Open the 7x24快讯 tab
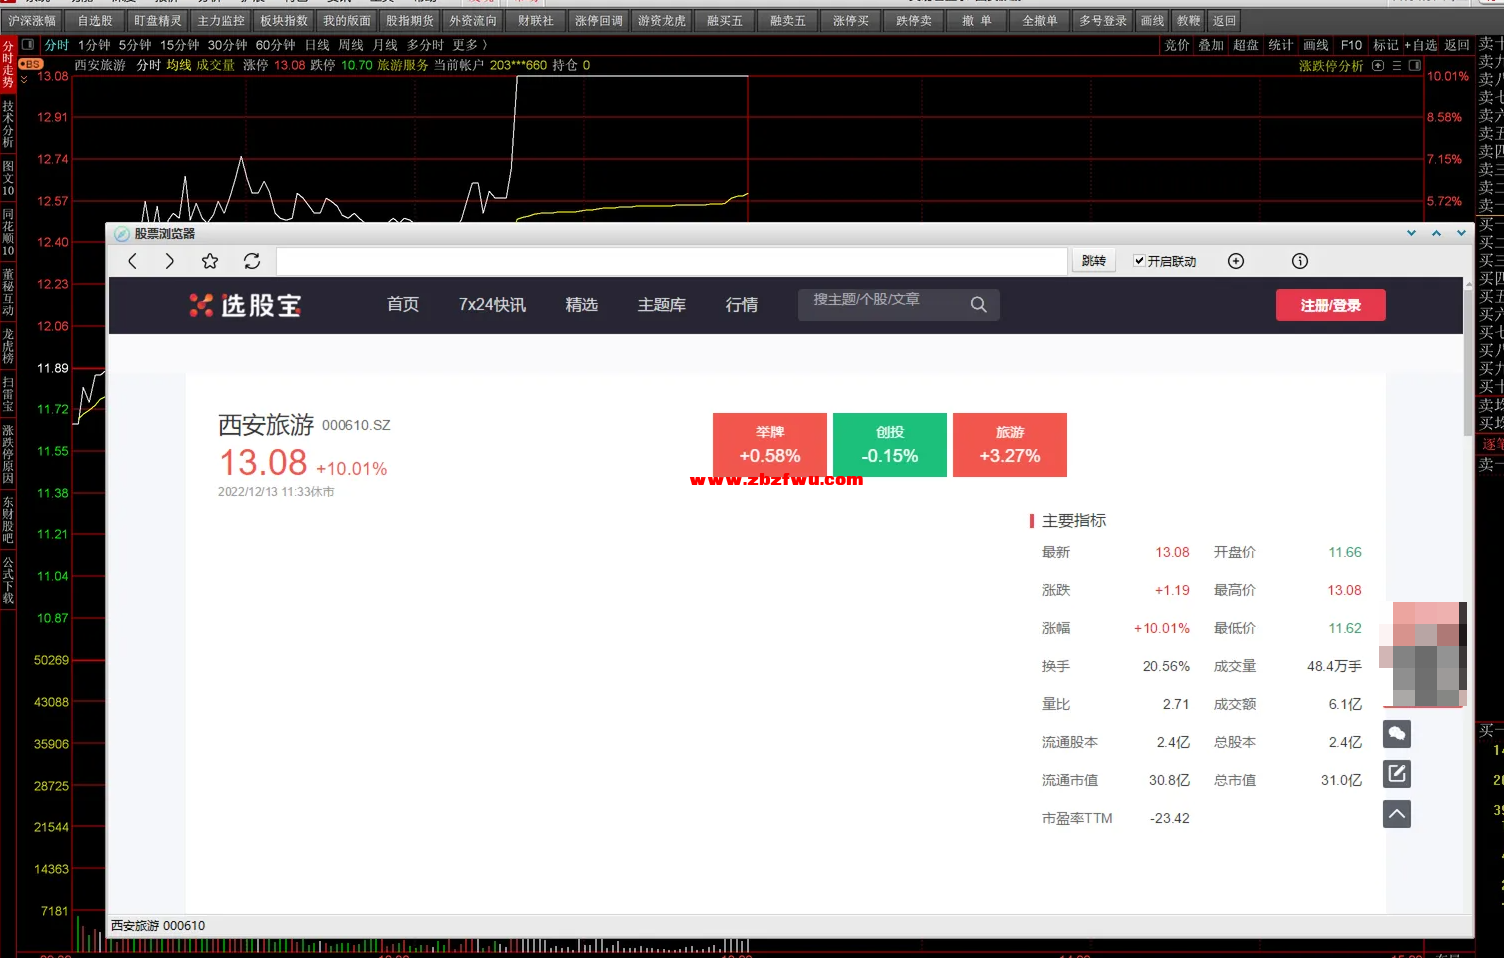The image size is (1504, 958). tap(492, 305)
